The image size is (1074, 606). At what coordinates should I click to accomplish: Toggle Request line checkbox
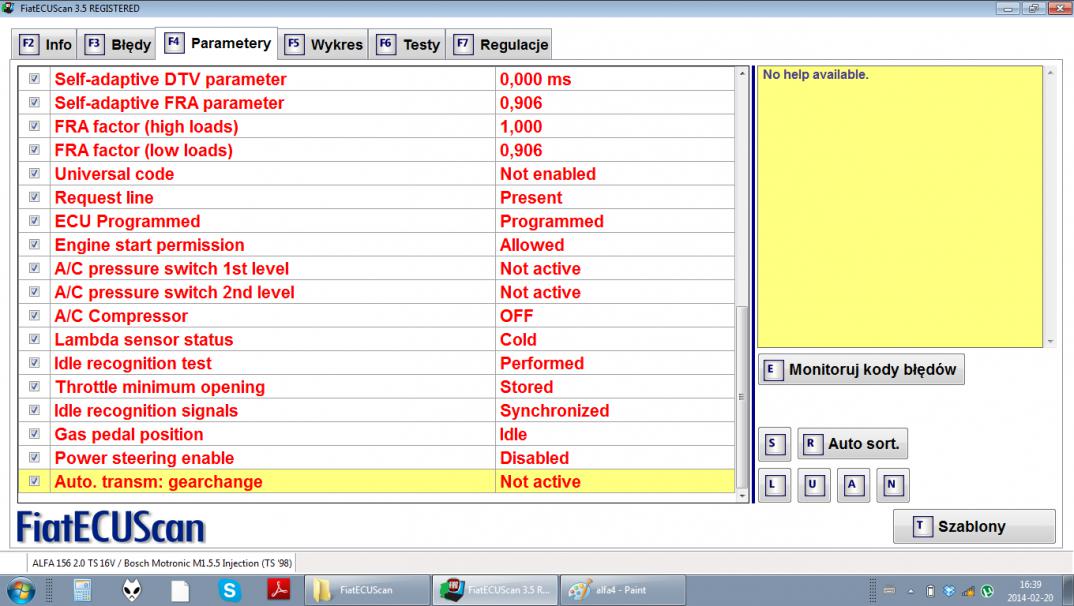(34, 197)
